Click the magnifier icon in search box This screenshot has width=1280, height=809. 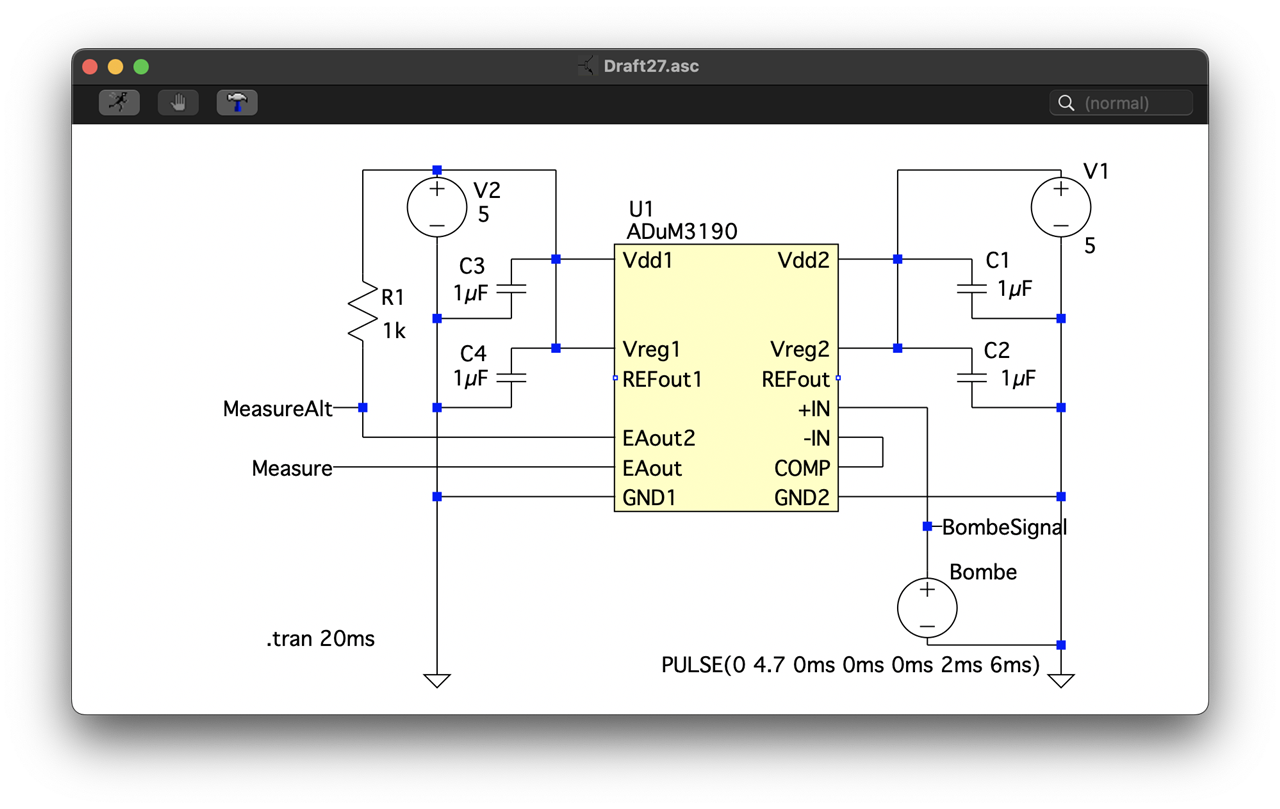click(1066, 103)
